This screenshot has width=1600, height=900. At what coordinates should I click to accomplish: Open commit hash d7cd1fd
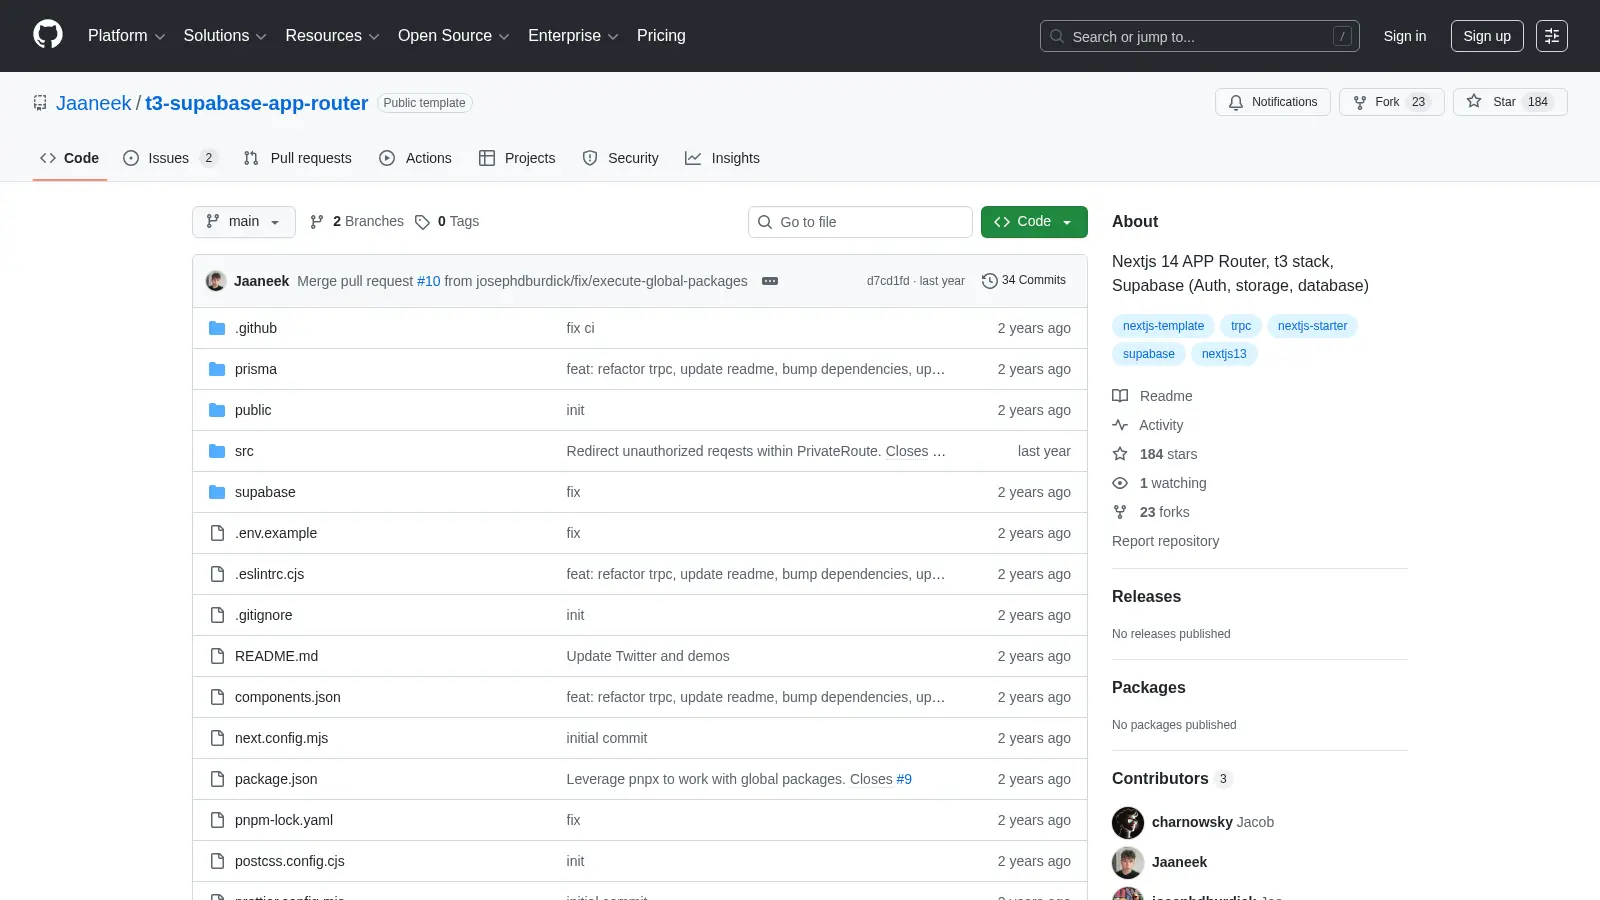click(x=888, y=281)
